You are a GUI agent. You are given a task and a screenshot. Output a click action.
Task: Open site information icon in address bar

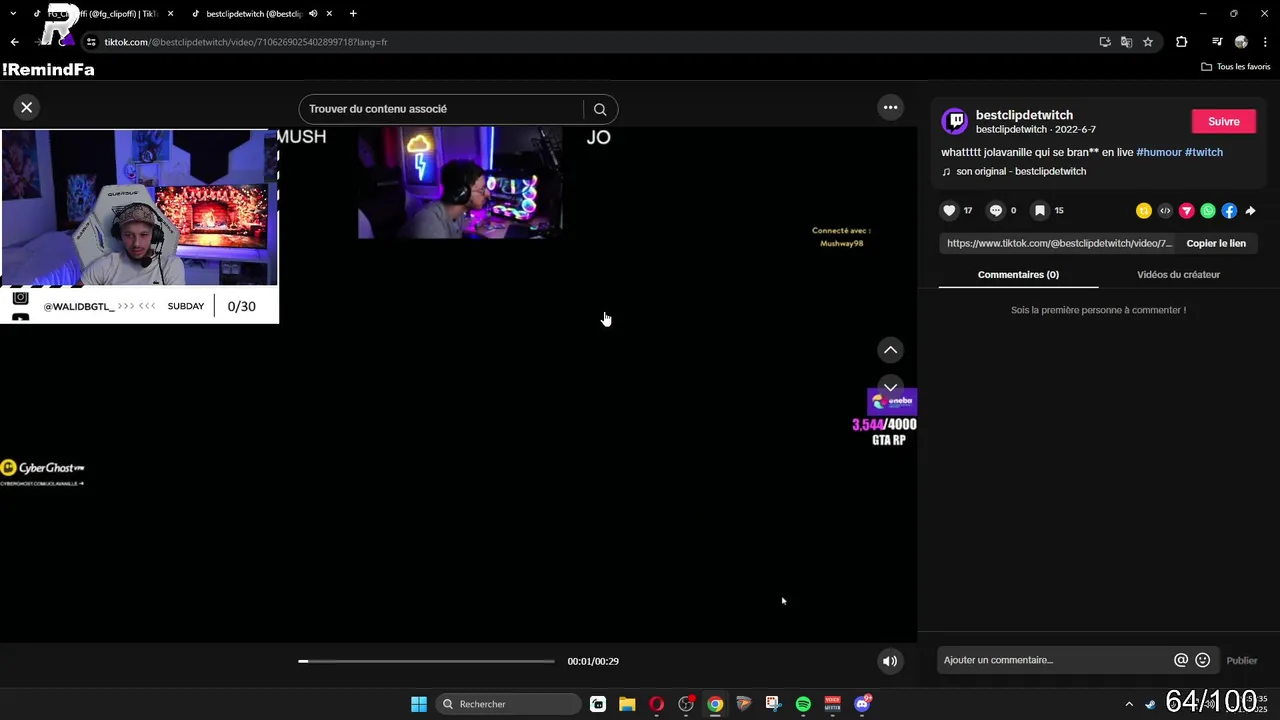[91, 42]
